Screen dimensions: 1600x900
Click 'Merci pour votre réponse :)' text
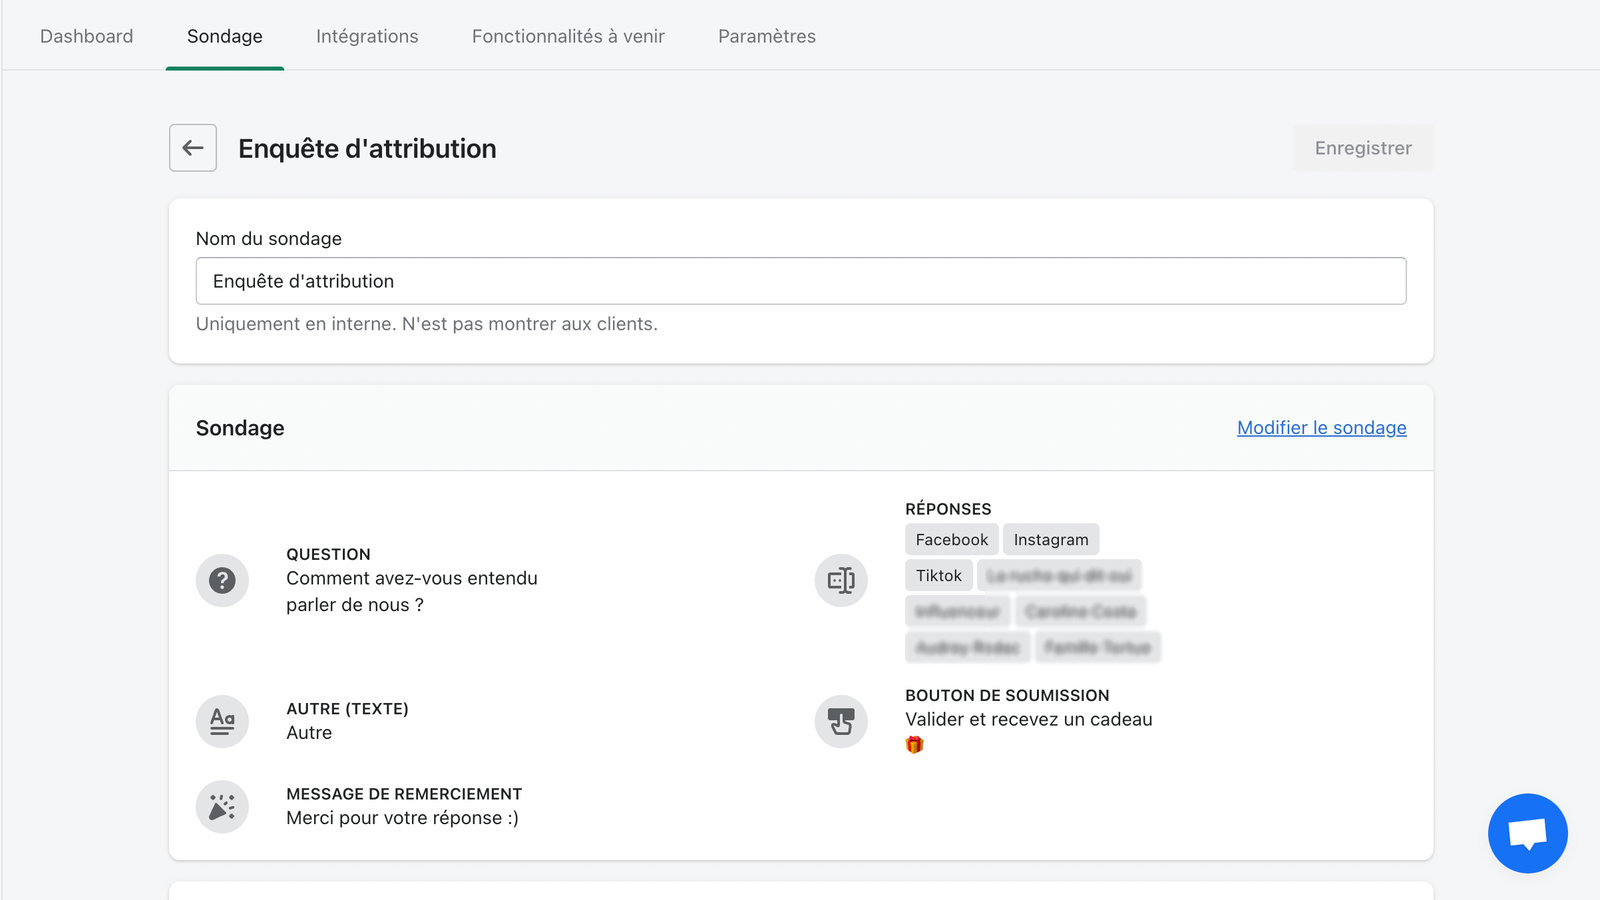coord(402,818)
